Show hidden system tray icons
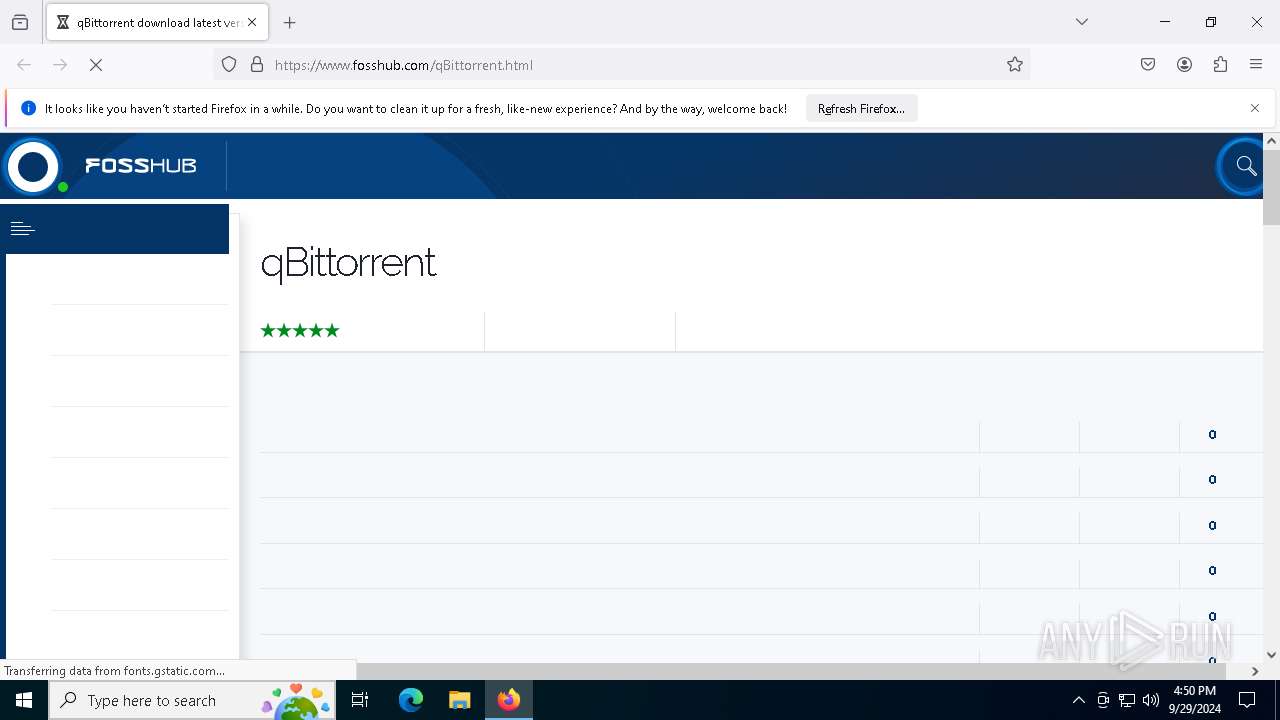Image resolution: width=1280 pixels, height=720 pixels. click(x=1078, y=700)
